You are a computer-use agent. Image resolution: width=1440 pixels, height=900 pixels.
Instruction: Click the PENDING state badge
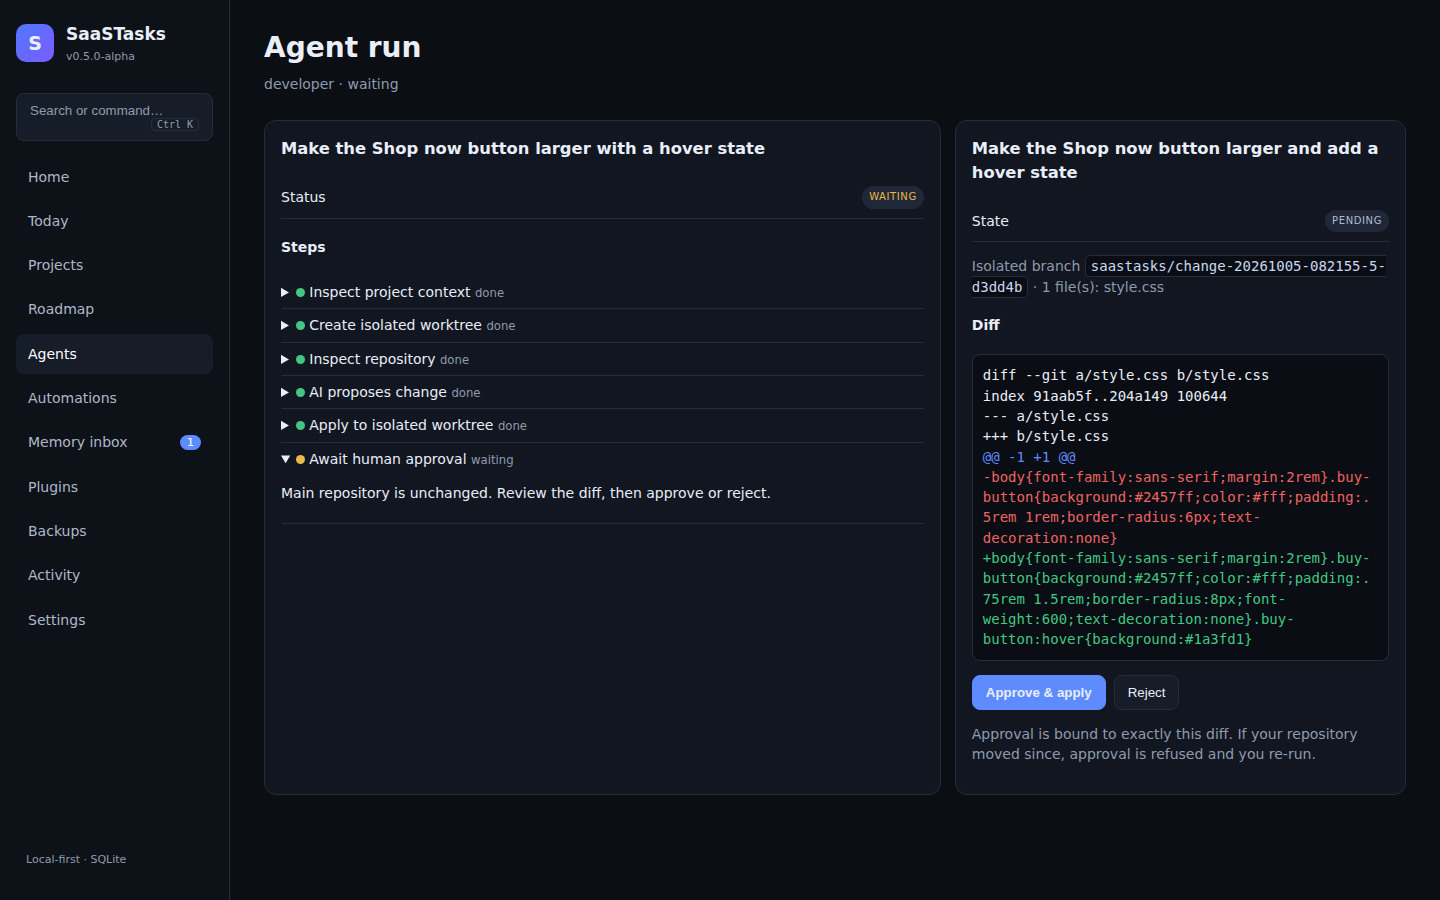pos(1356,221)
